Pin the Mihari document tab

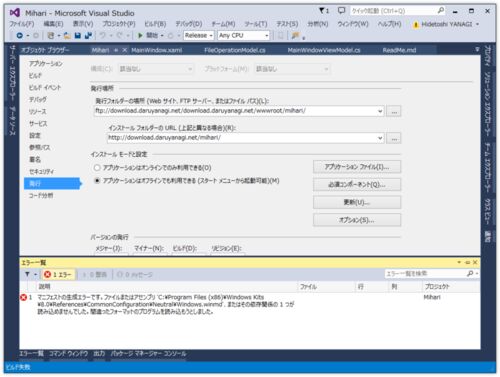coord(116,50)
